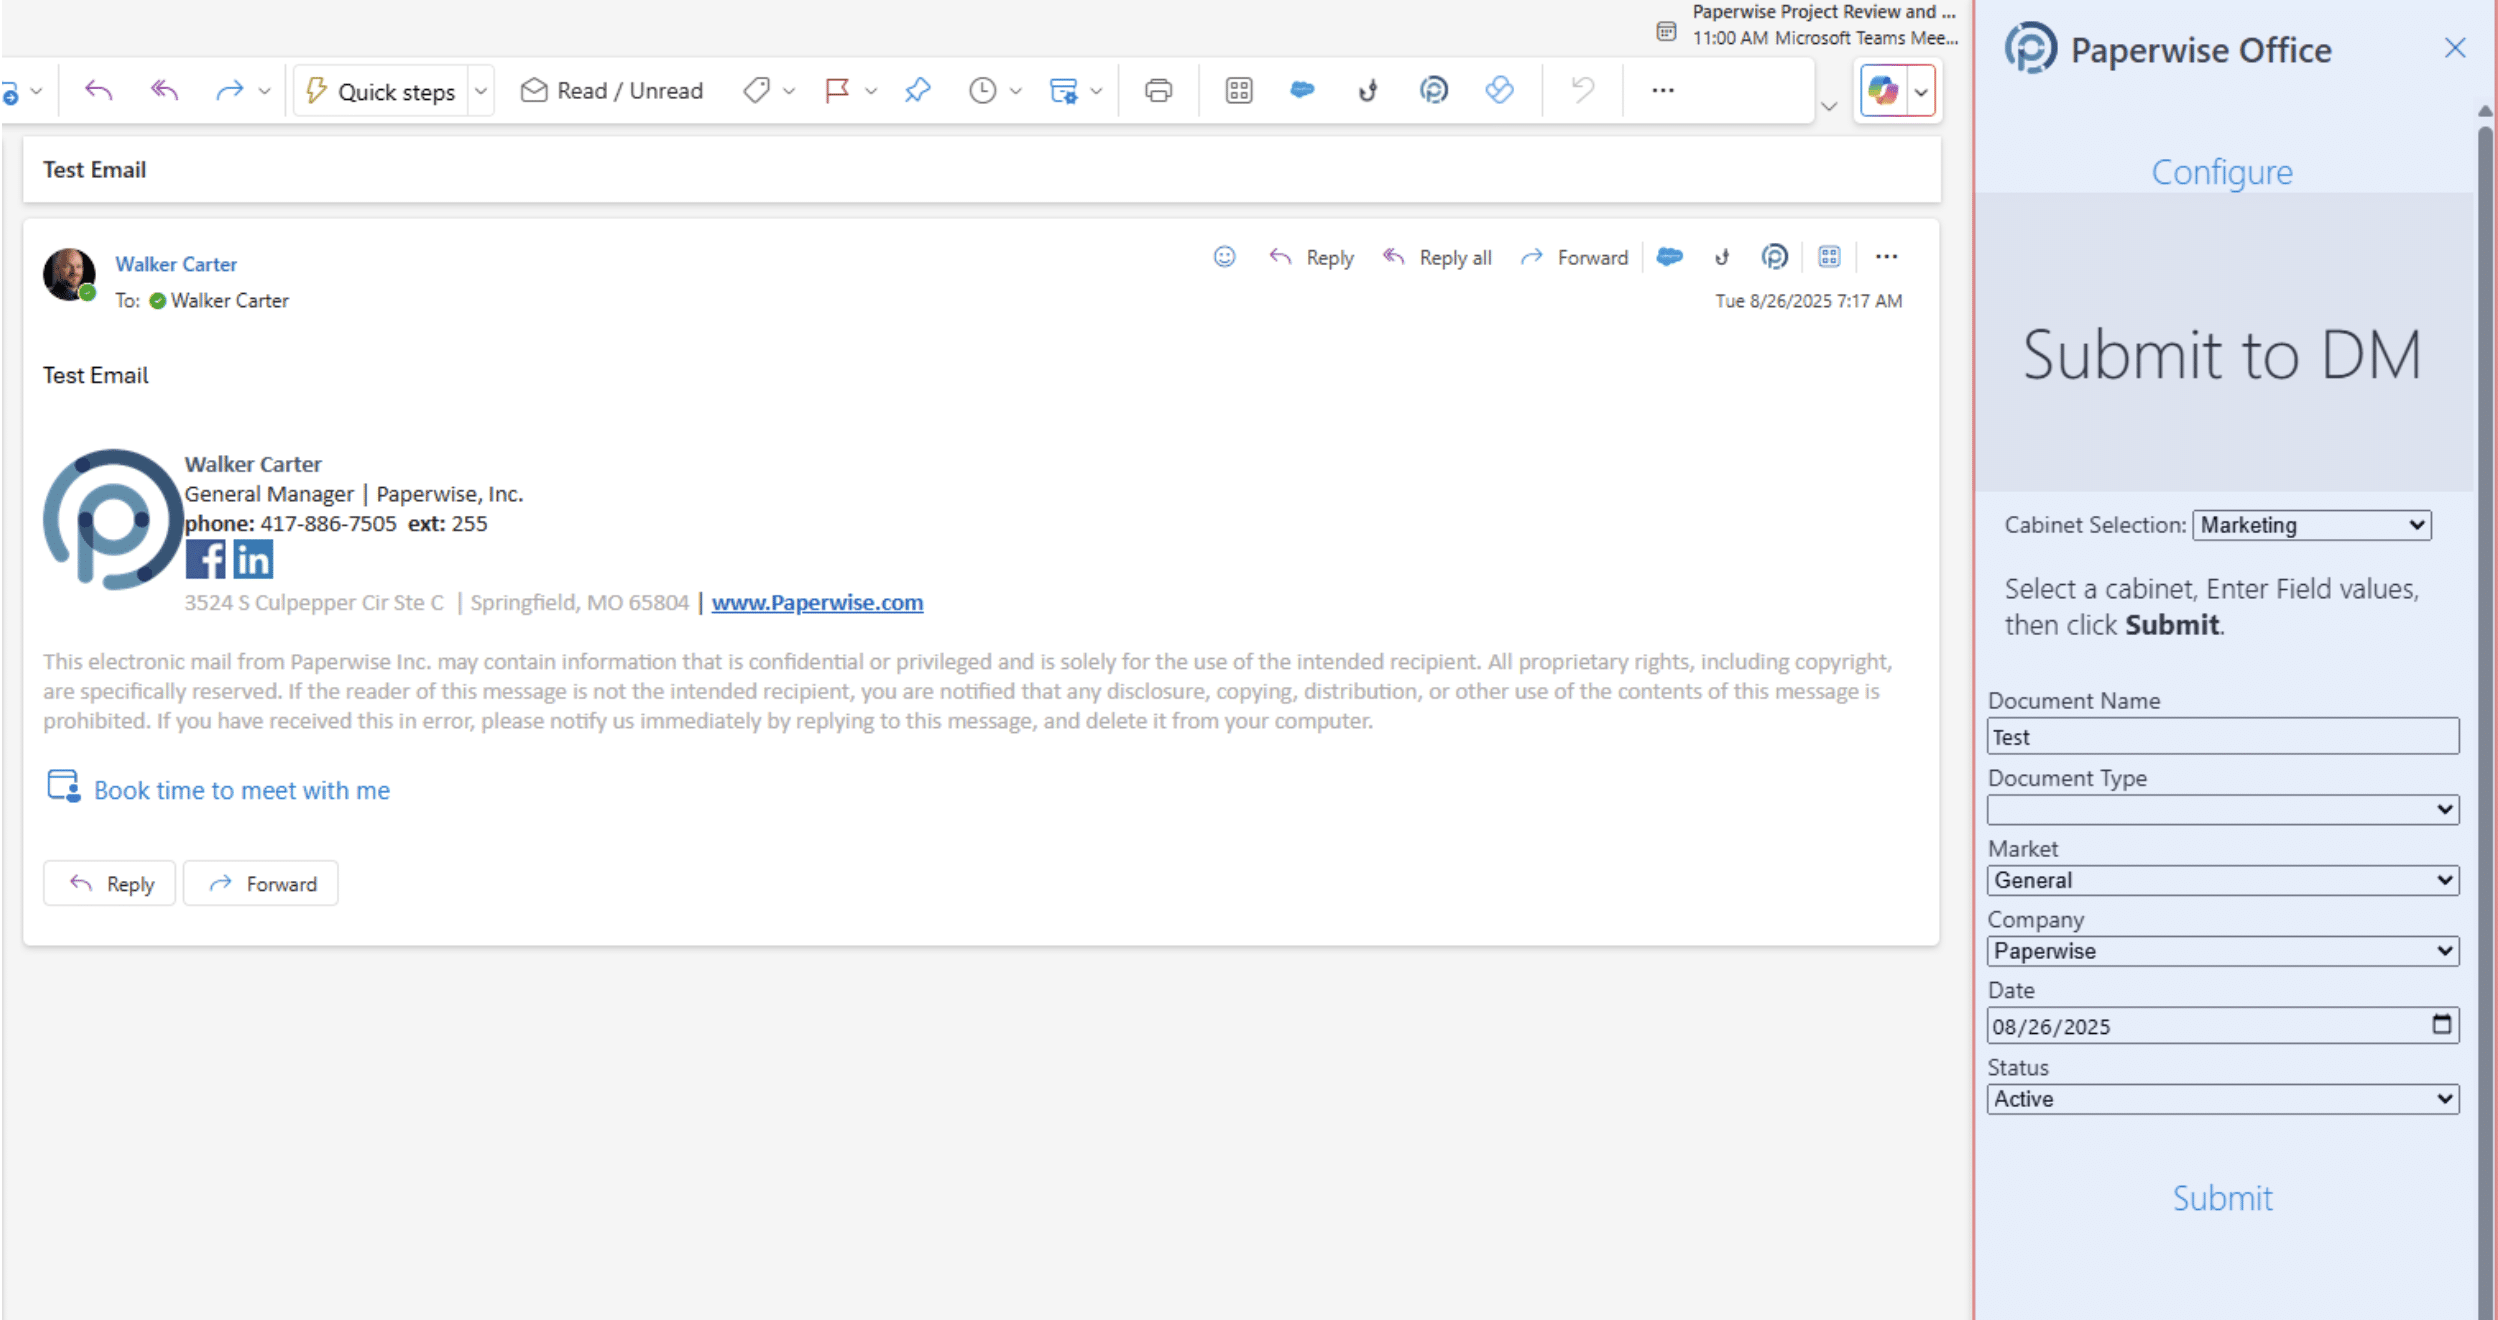Click the Salesforce cloud icon in the message header

[1669, 257]
